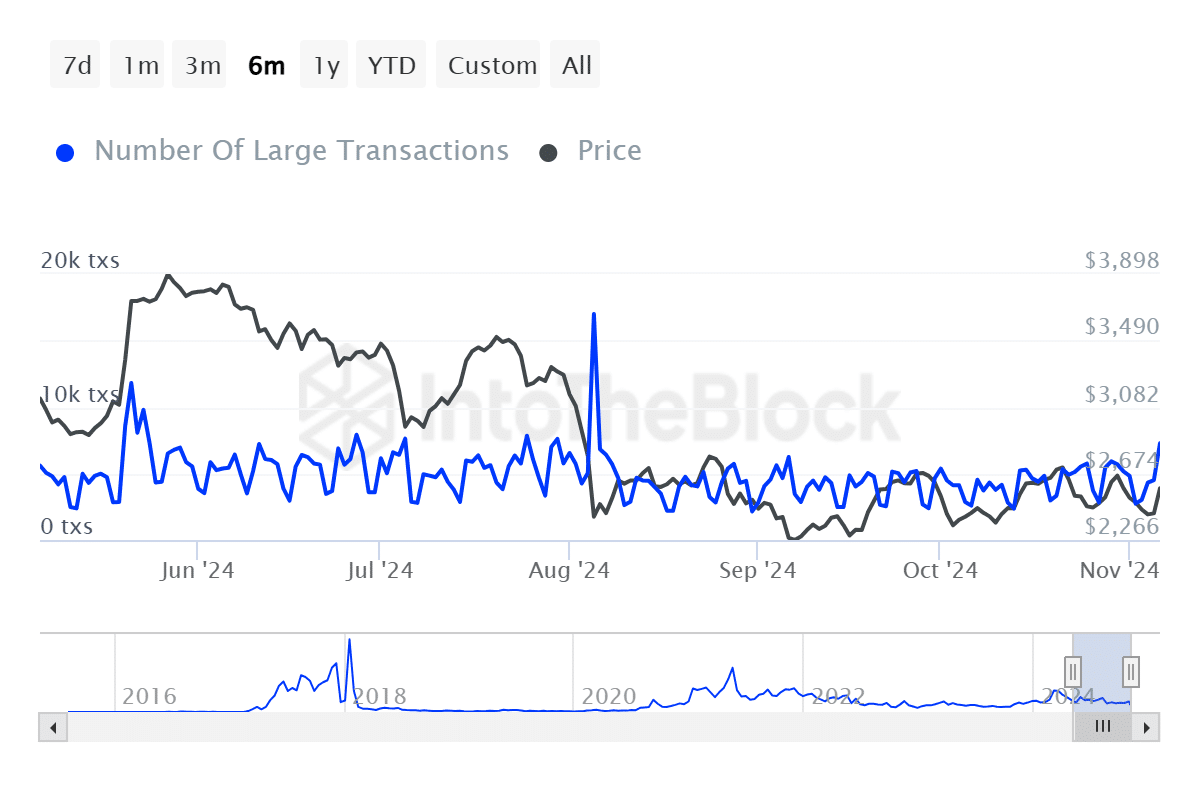Click the currently active 6m range
Viewport: 1200px width, 800px height.
[266, 64]
